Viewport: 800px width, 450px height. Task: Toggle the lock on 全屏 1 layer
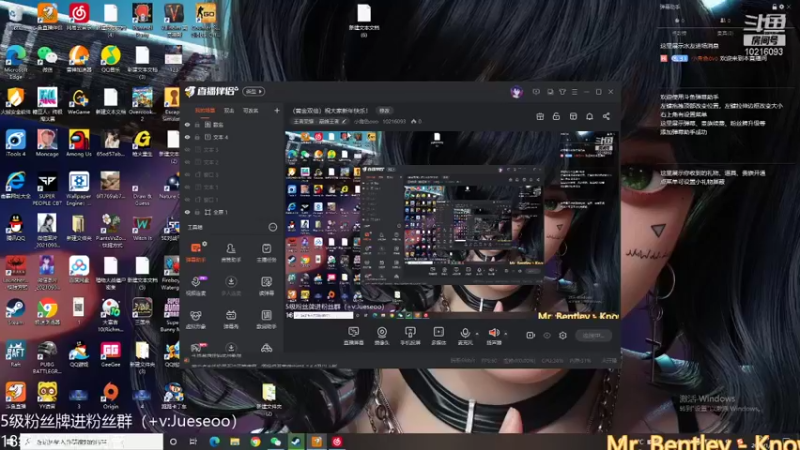point(197,212)
